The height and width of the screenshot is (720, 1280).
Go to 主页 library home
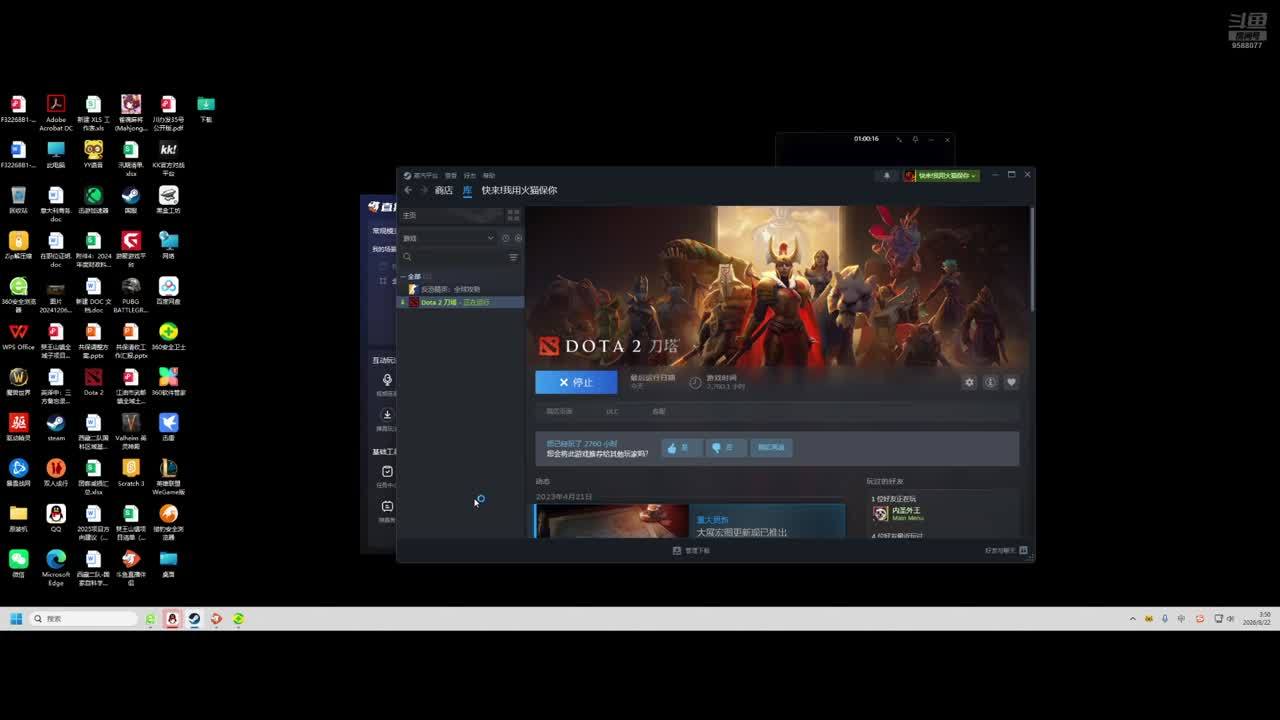point(450,215)
